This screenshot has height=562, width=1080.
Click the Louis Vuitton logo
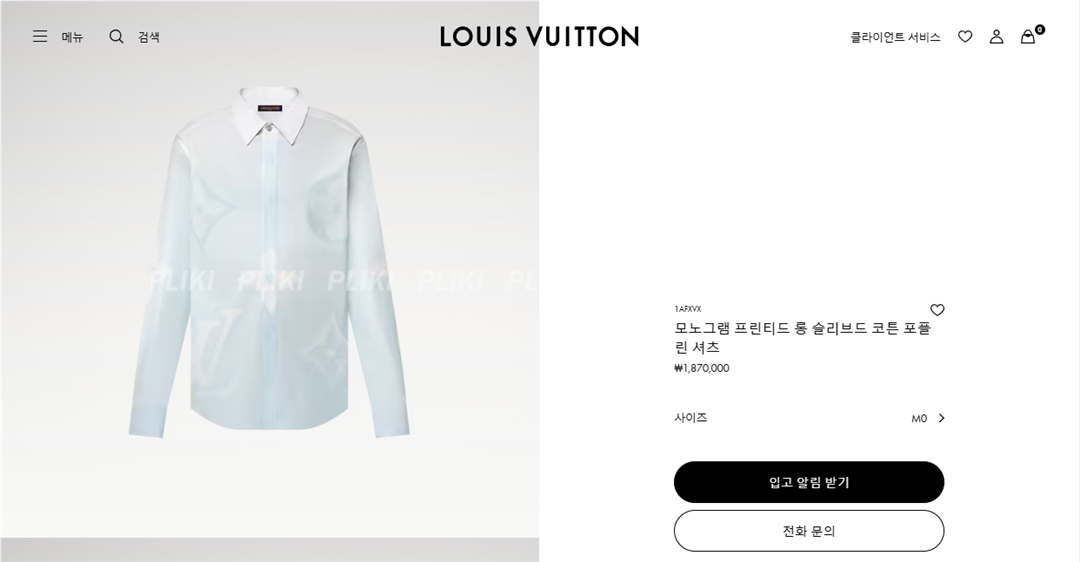click(539, 37)
